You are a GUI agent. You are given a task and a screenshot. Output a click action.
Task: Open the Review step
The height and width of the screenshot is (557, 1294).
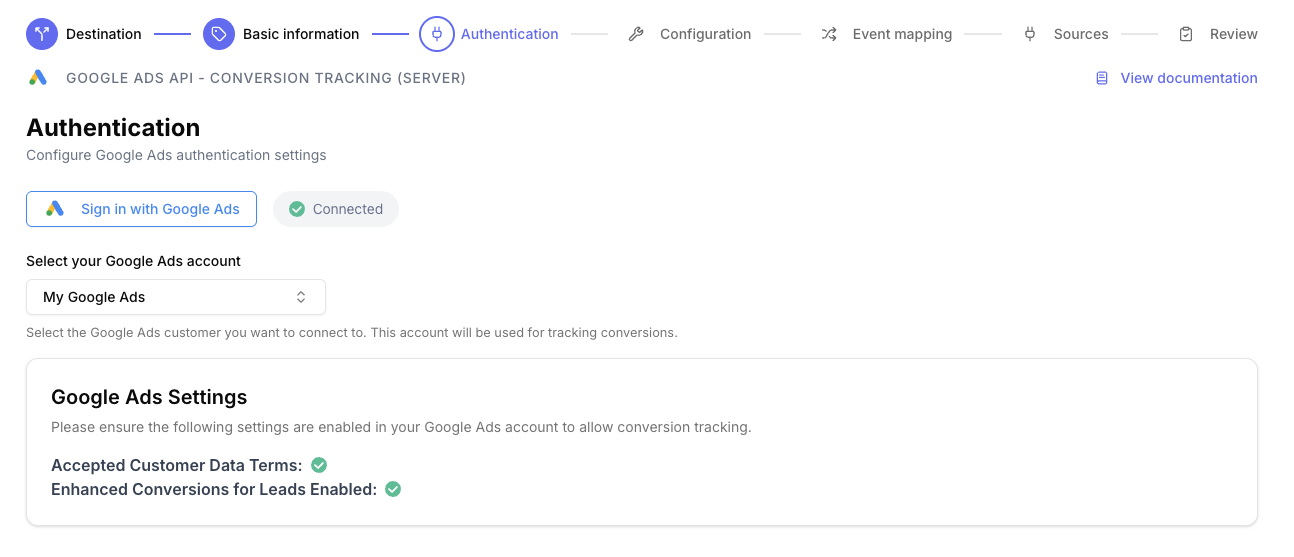1234,34
